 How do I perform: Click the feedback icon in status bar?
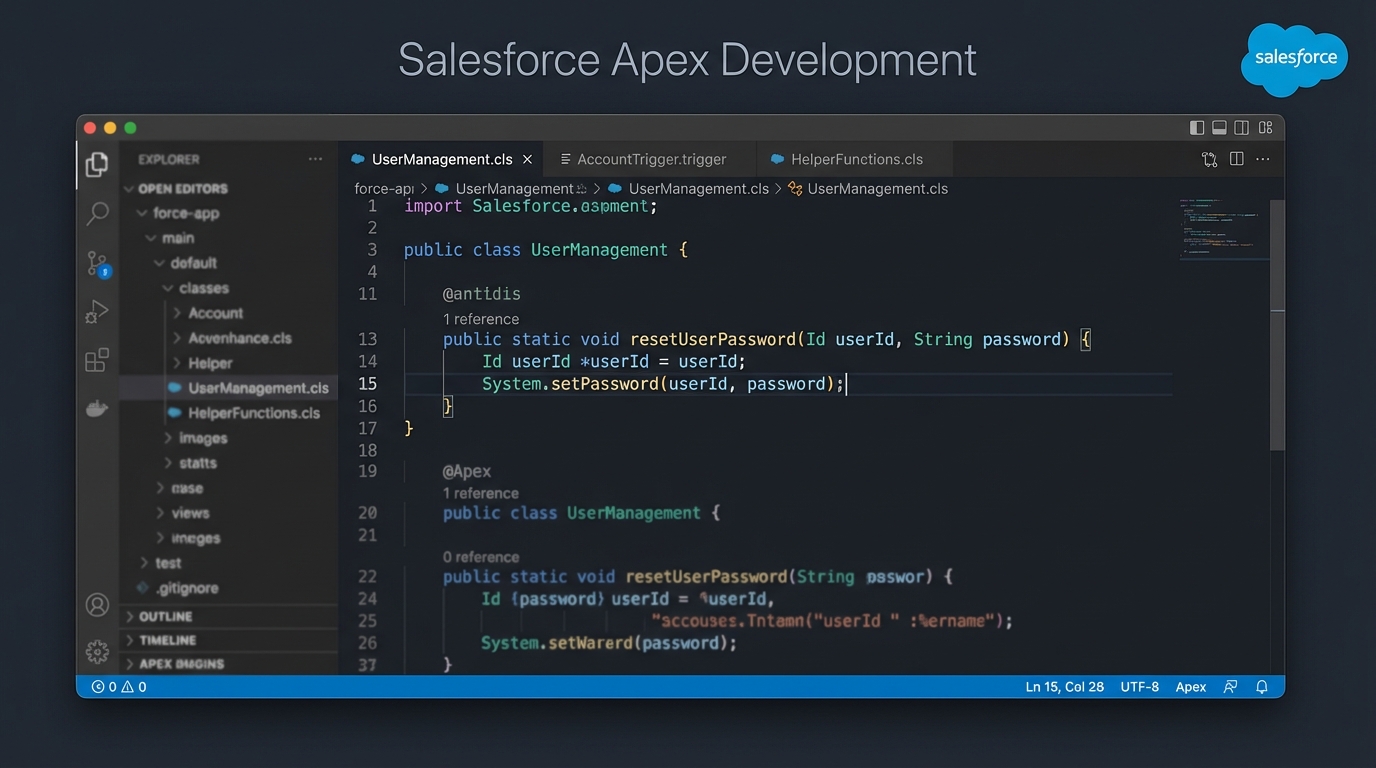[1231, 687]
